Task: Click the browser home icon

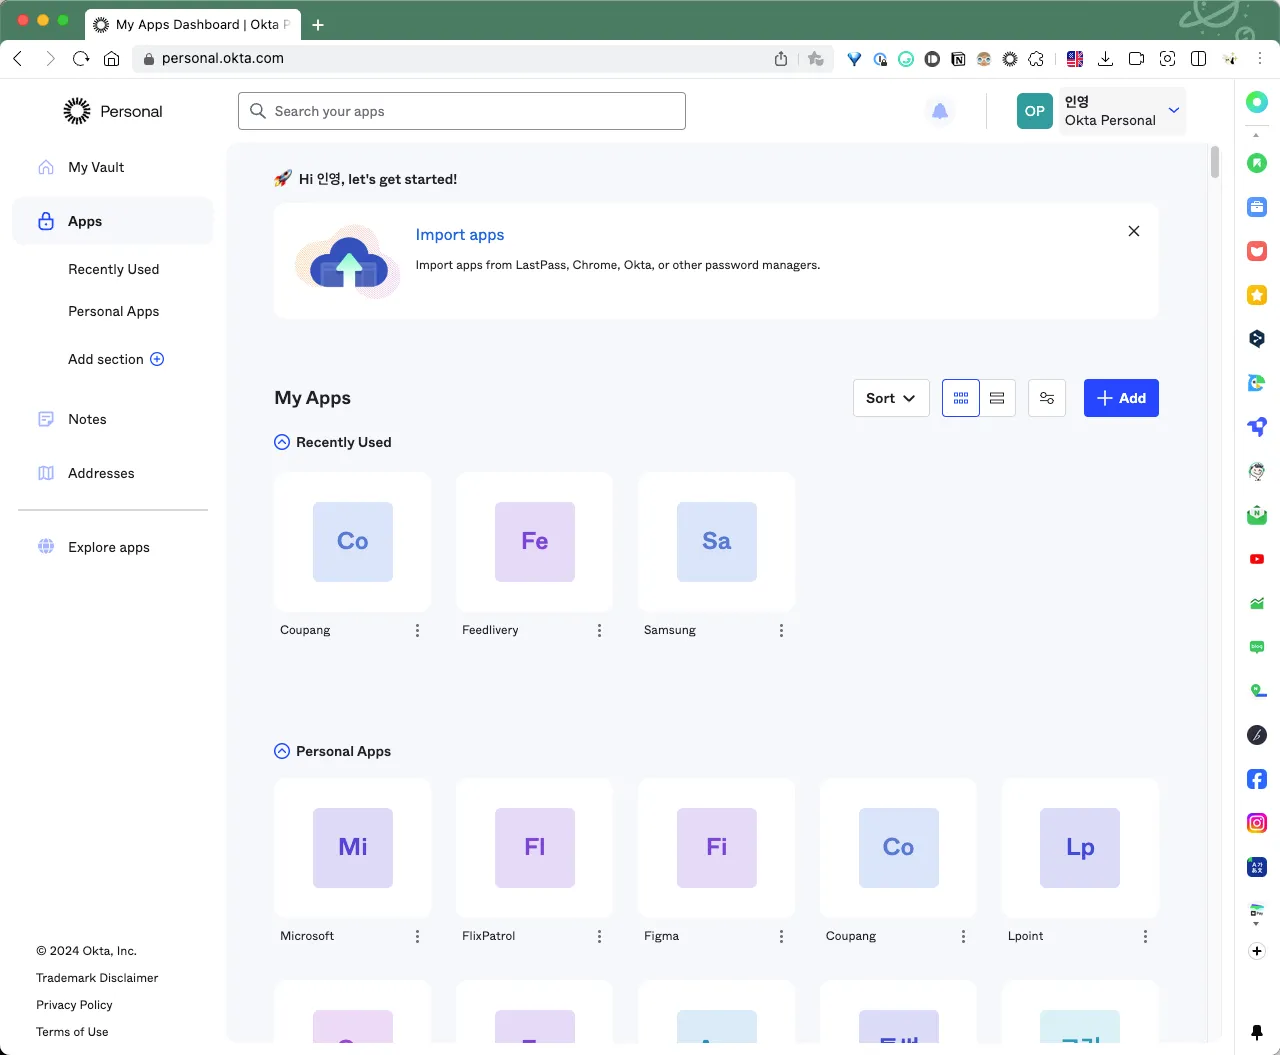Action: [x=112, y=59]
